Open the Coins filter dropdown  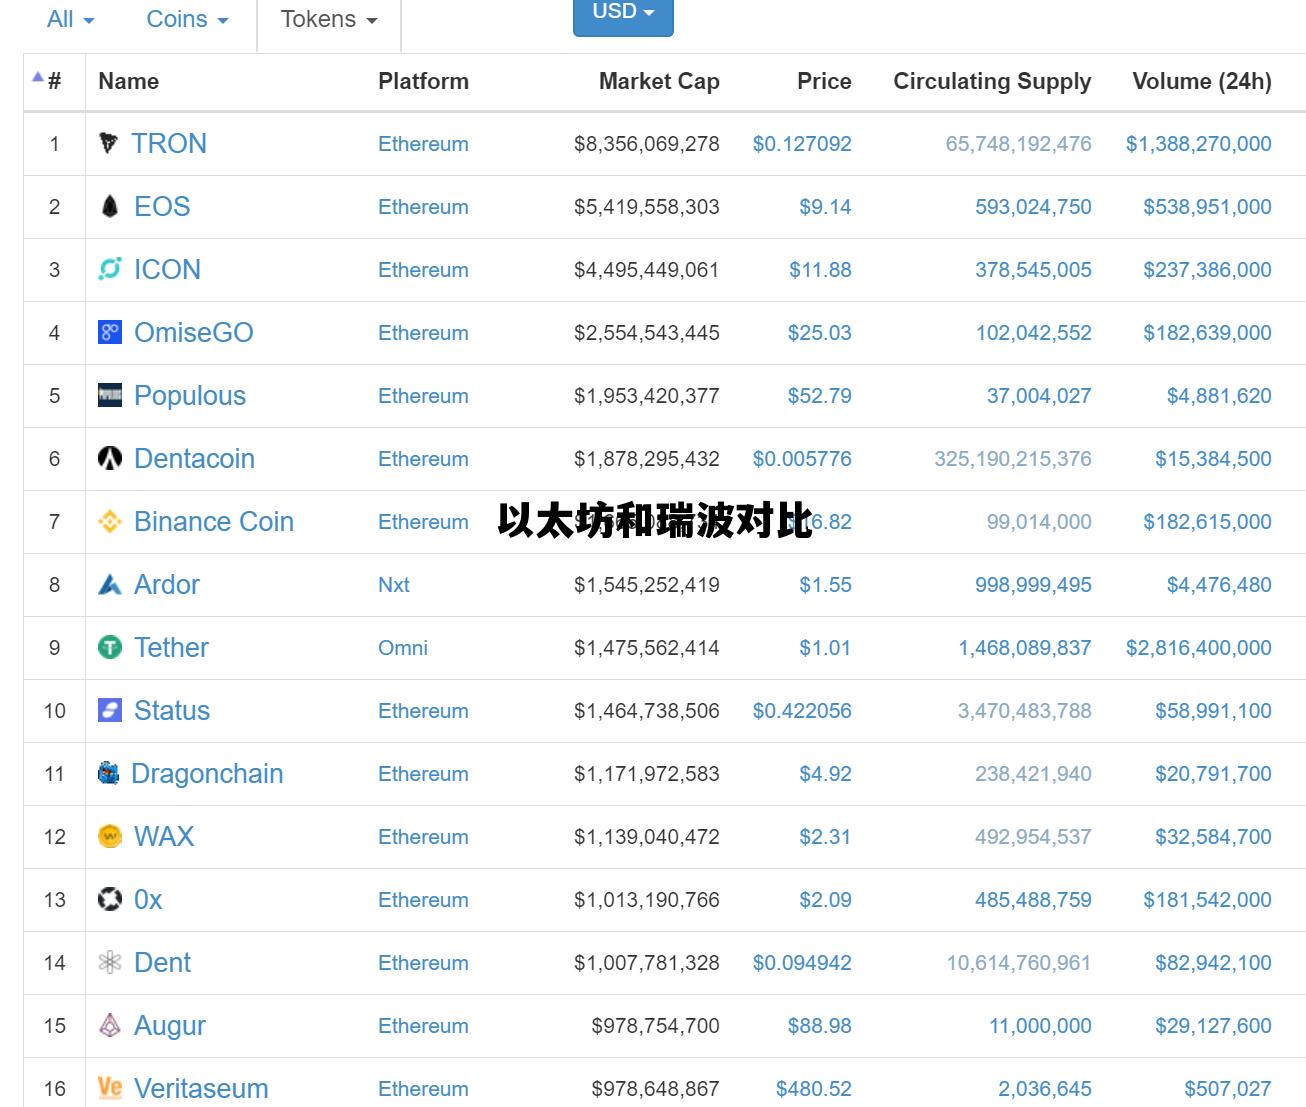coord(187,19)
